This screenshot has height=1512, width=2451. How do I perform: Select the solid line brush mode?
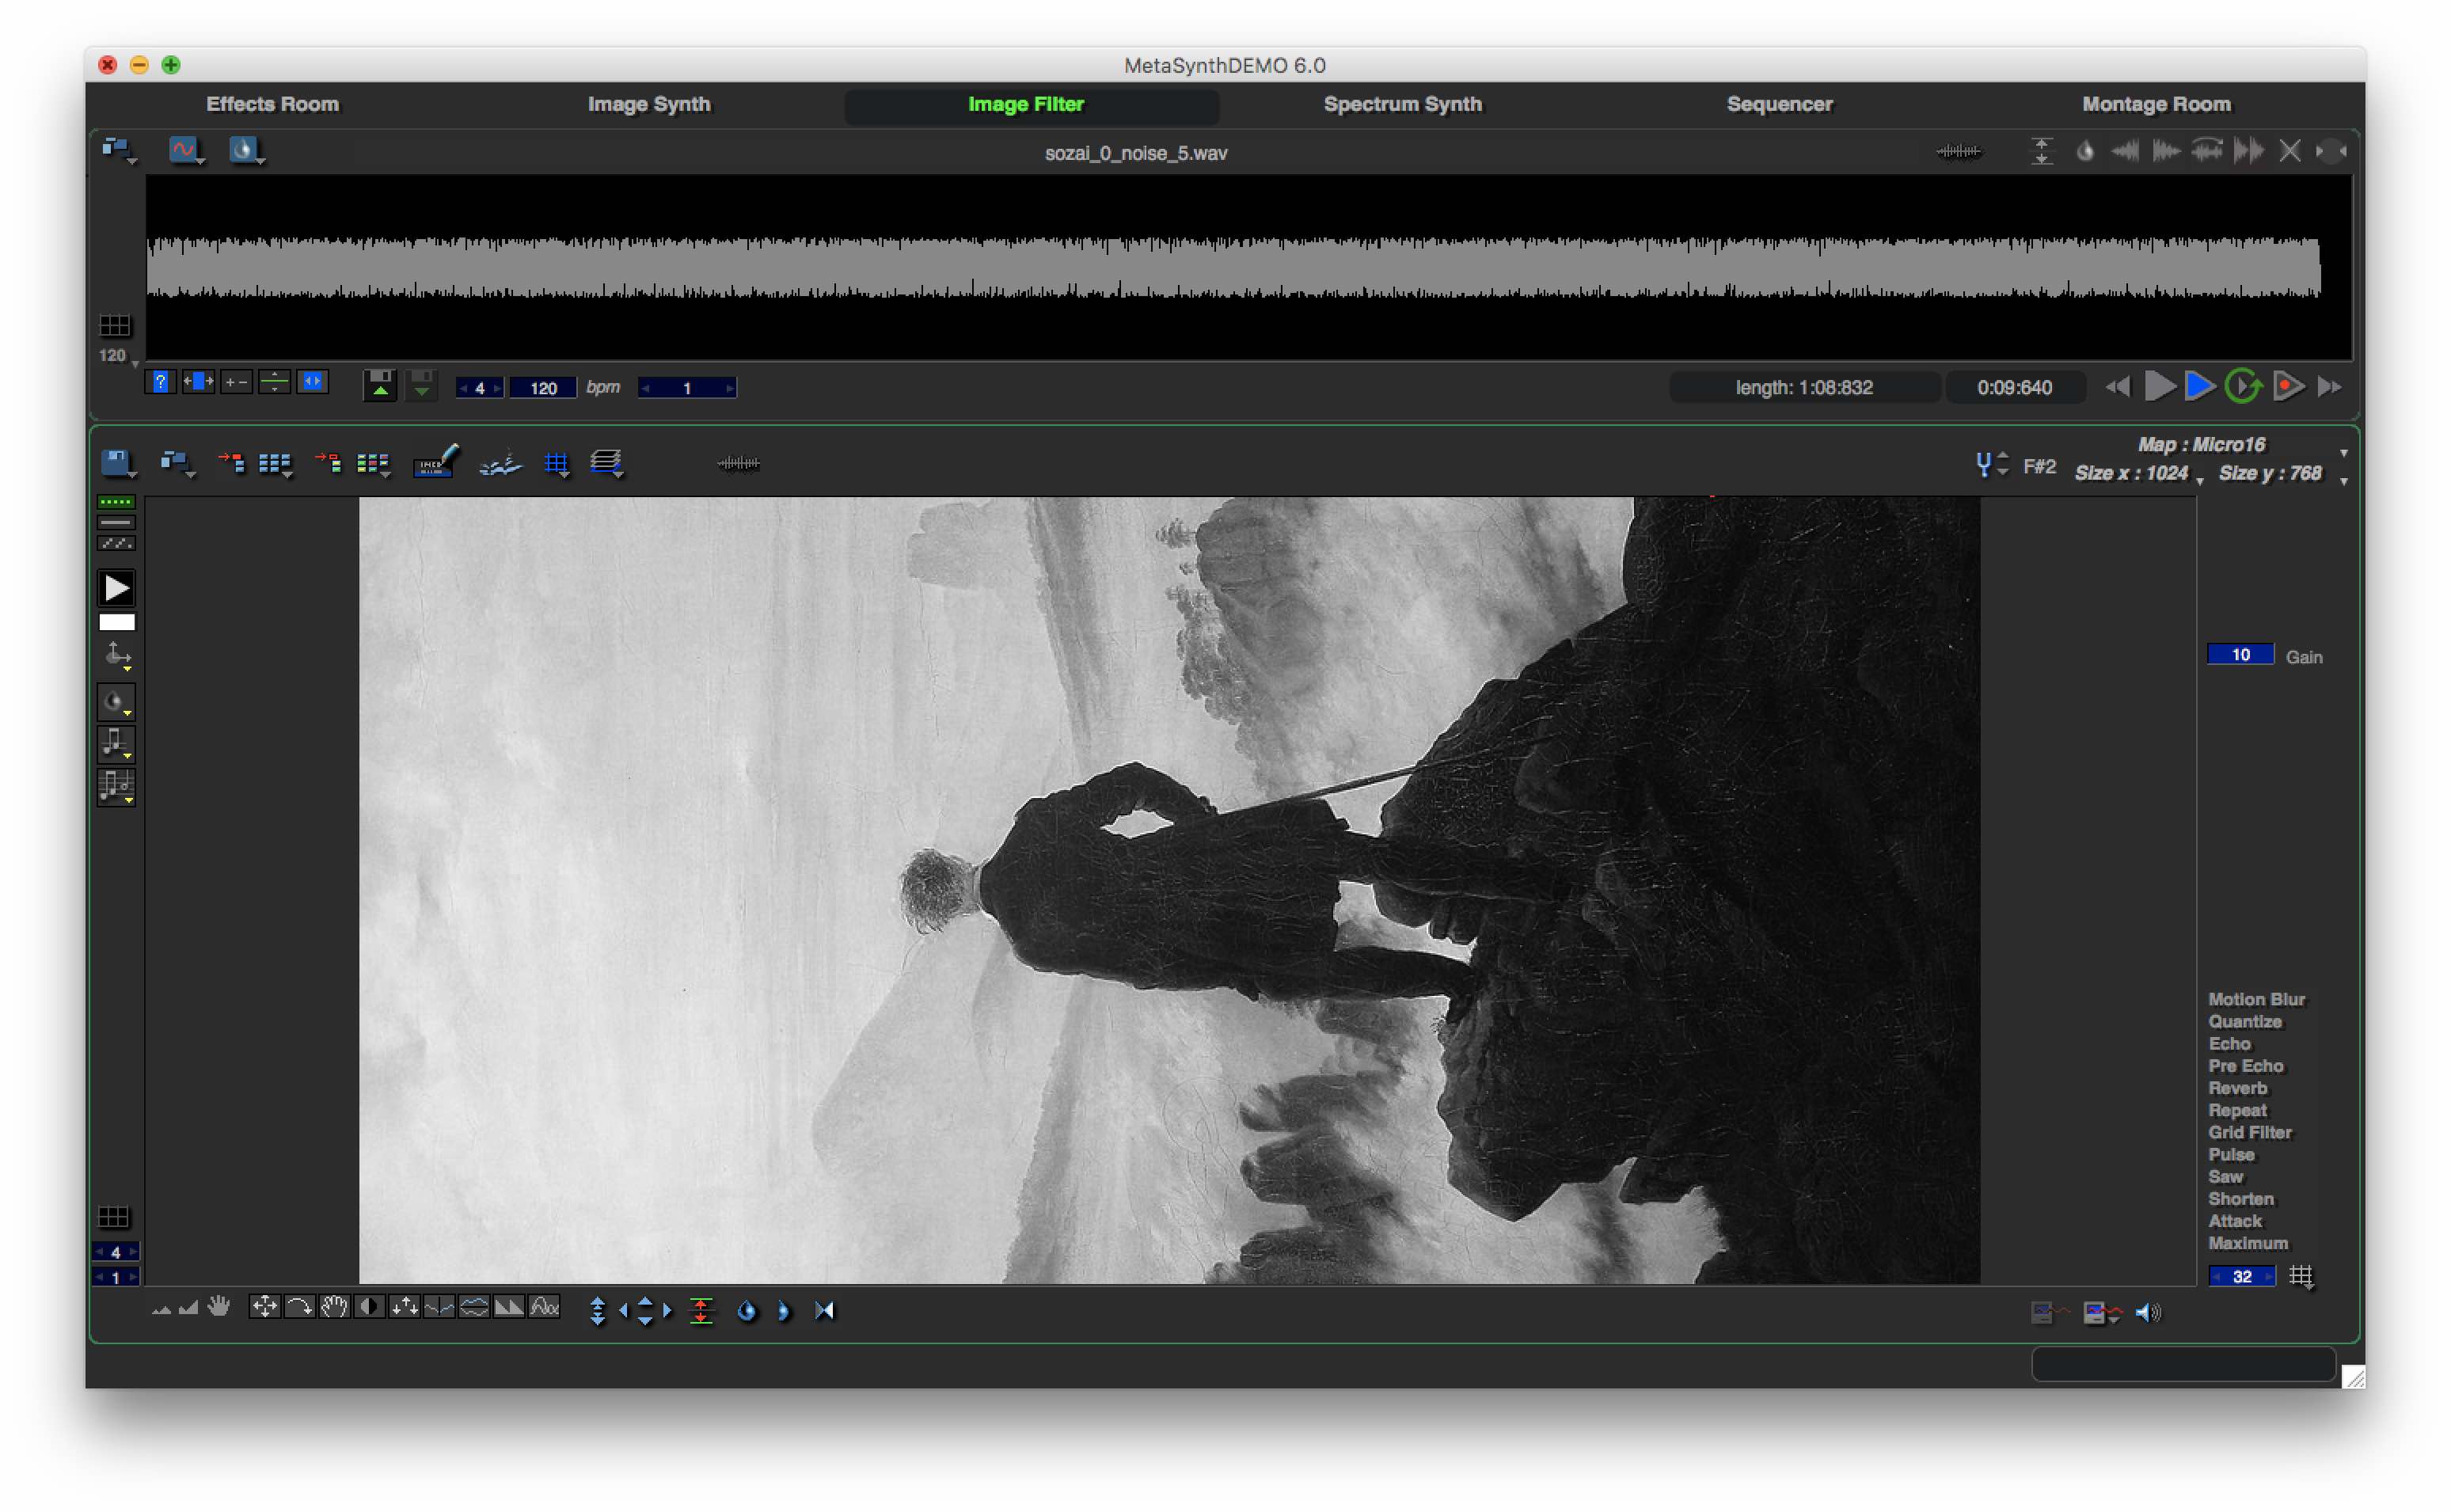pos(116,523)
